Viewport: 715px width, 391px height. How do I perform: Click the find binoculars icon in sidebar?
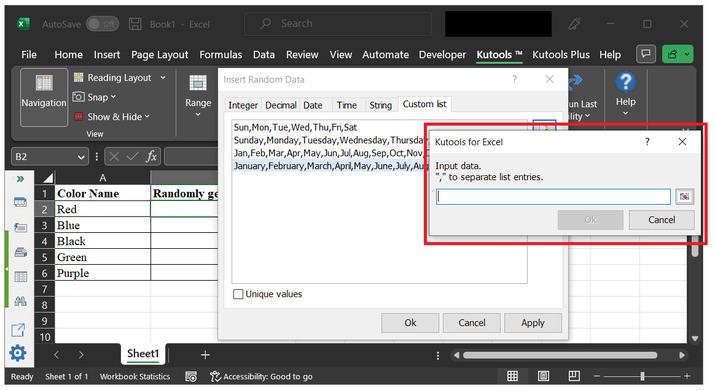pos(20,302)
